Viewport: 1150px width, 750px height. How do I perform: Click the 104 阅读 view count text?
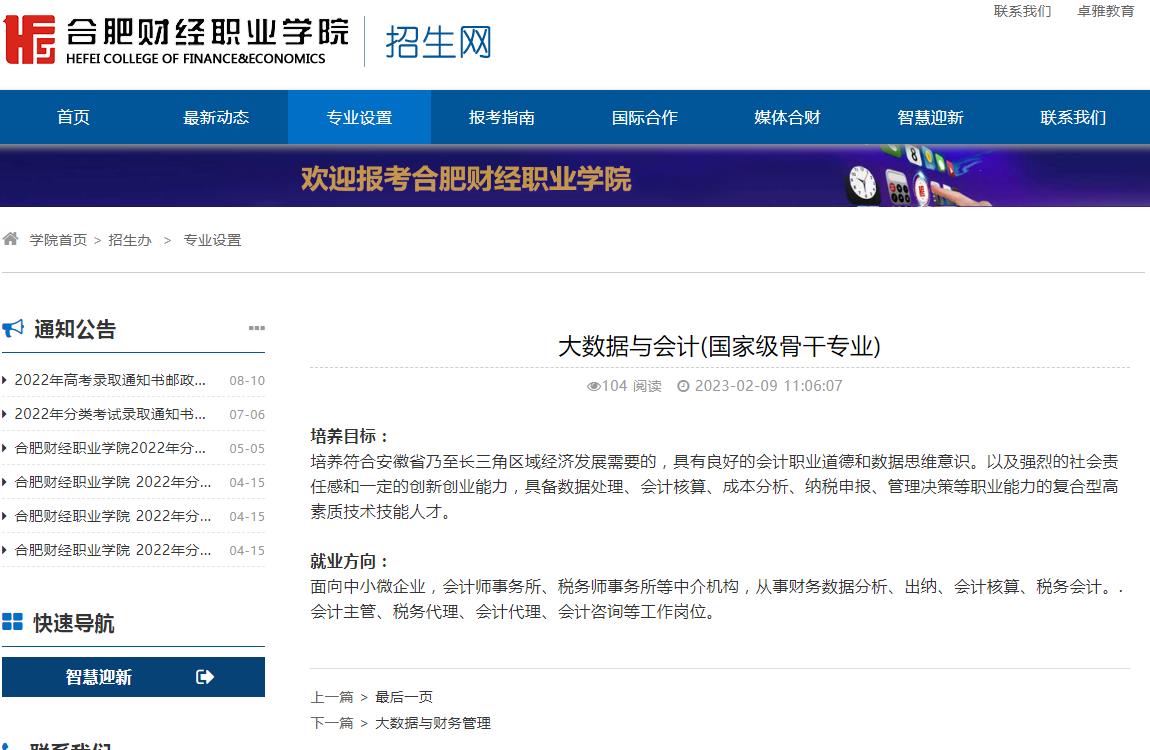pos(631,386)
